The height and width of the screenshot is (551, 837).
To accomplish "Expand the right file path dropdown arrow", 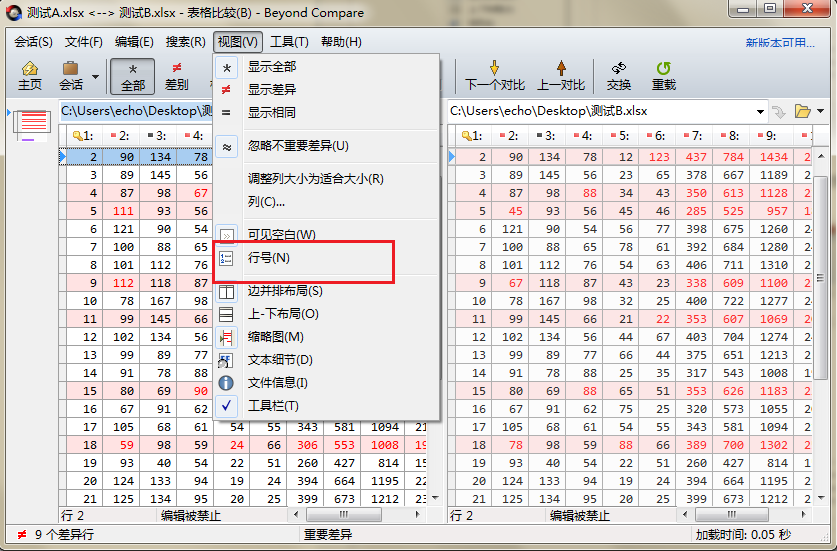I will pyautogui.click(x=760, y=112).
